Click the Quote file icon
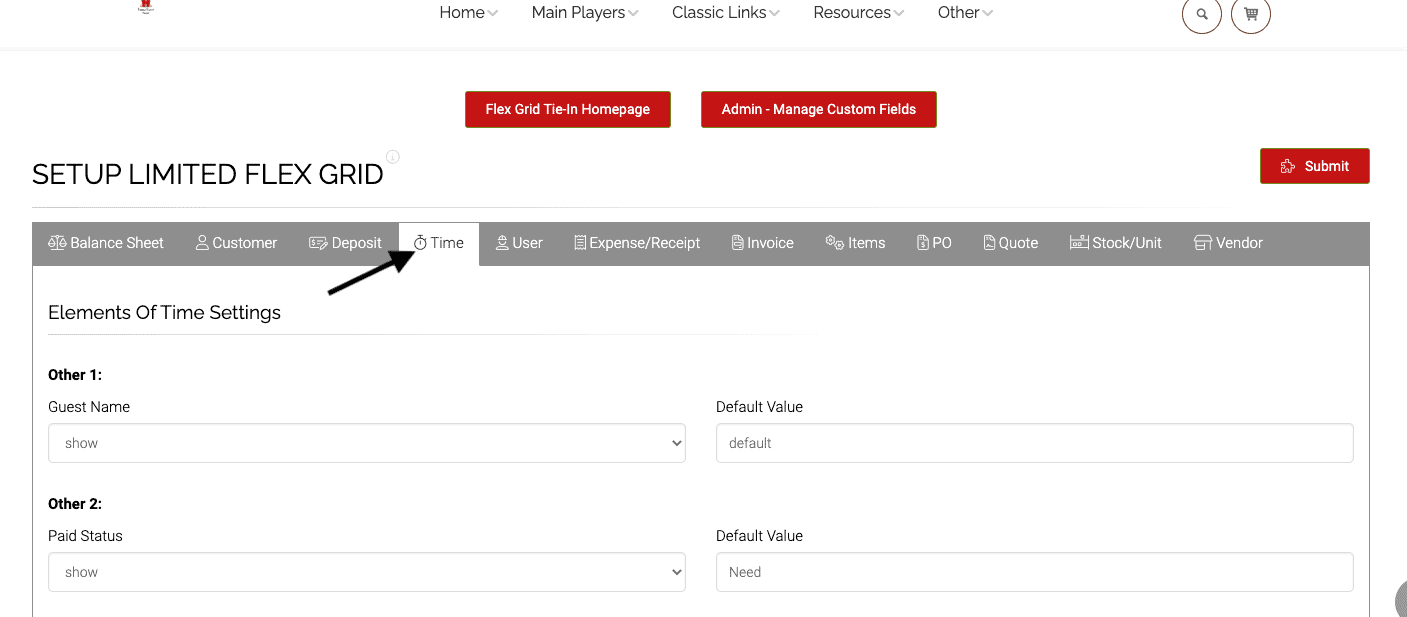The width and height of the screenshot is (1407, 617). pos(989,243)
